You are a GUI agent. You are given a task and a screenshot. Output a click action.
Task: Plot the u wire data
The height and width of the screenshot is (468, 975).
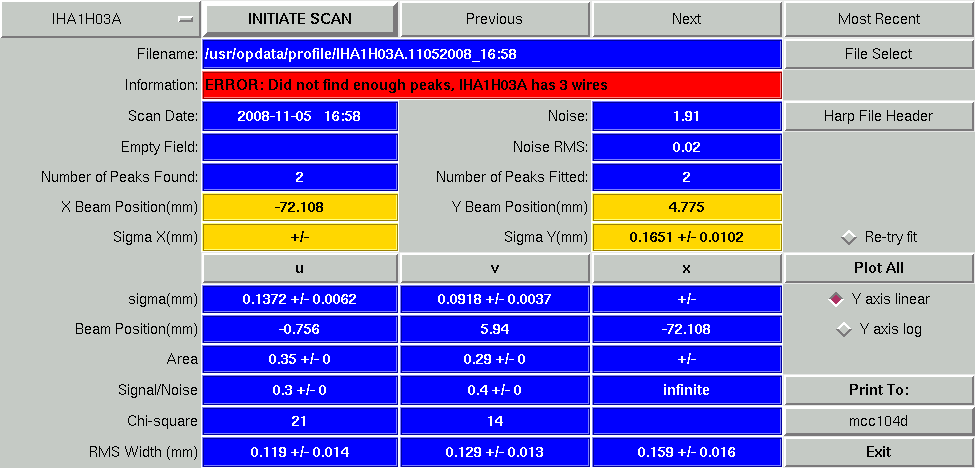300,268
